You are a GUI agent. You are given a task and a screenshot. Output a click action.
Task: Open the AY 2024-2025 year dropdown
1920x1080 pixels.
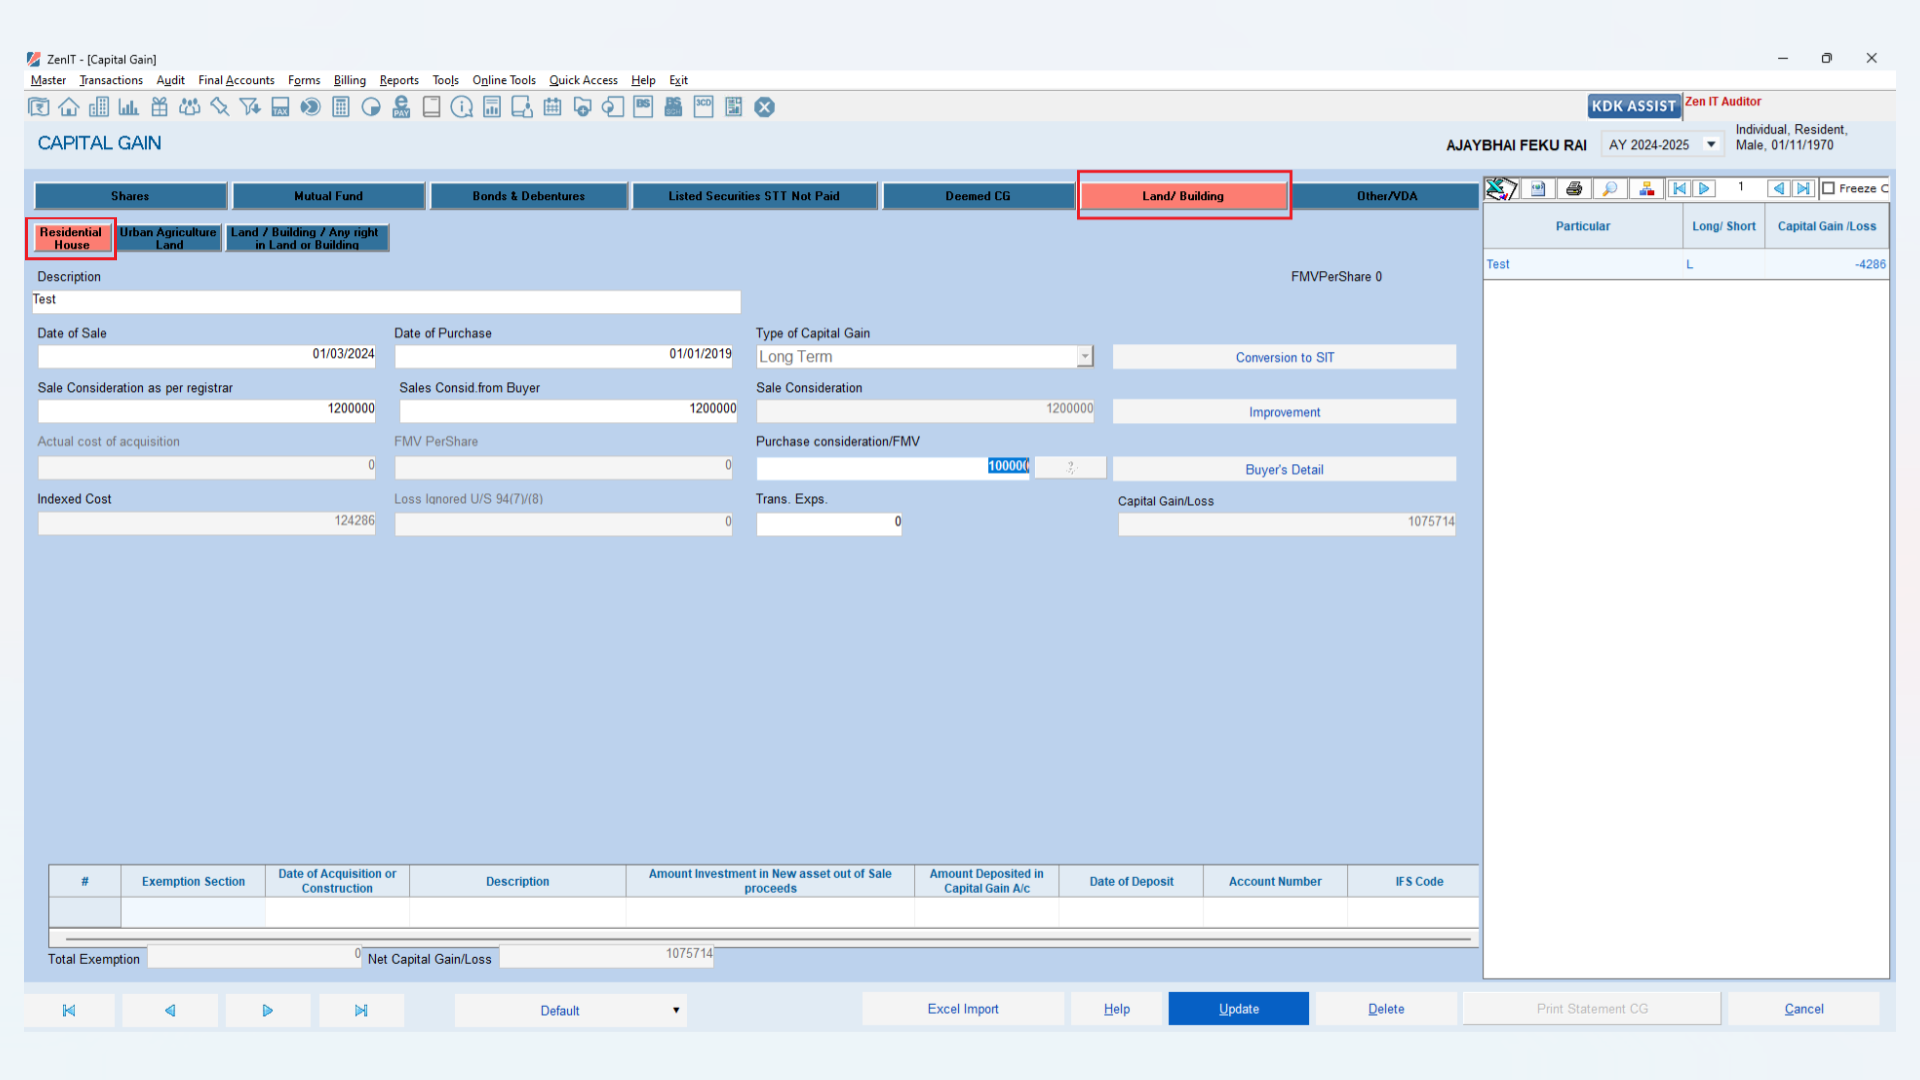pyautogui.click(x=1711, y=145)
